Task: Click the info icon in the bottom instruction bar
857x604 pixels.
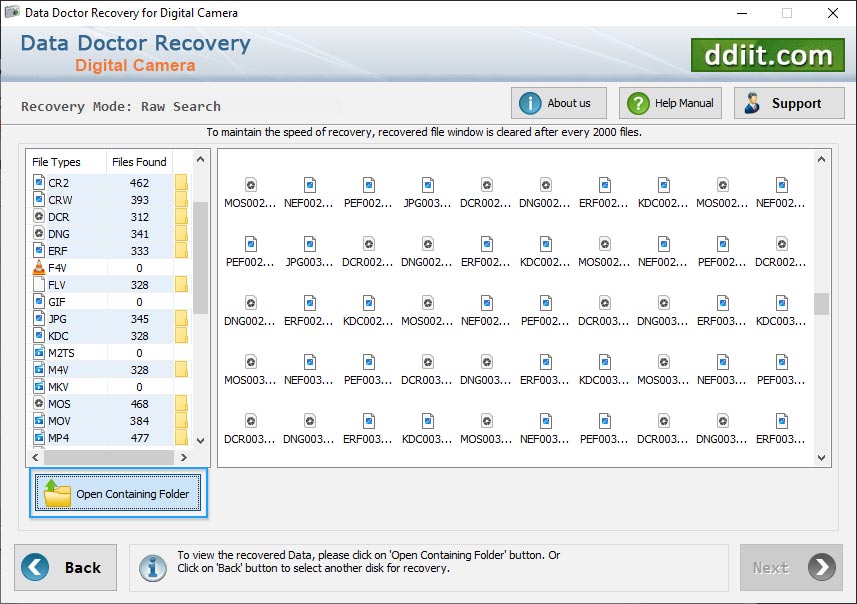Action: tap(153, 567)
